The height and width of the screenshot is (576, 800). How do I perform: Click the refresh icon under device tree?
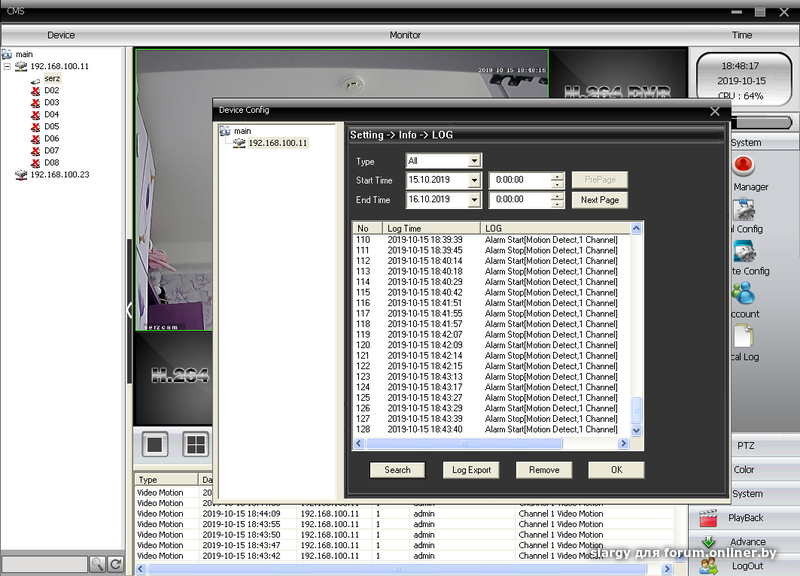[116, 565]
